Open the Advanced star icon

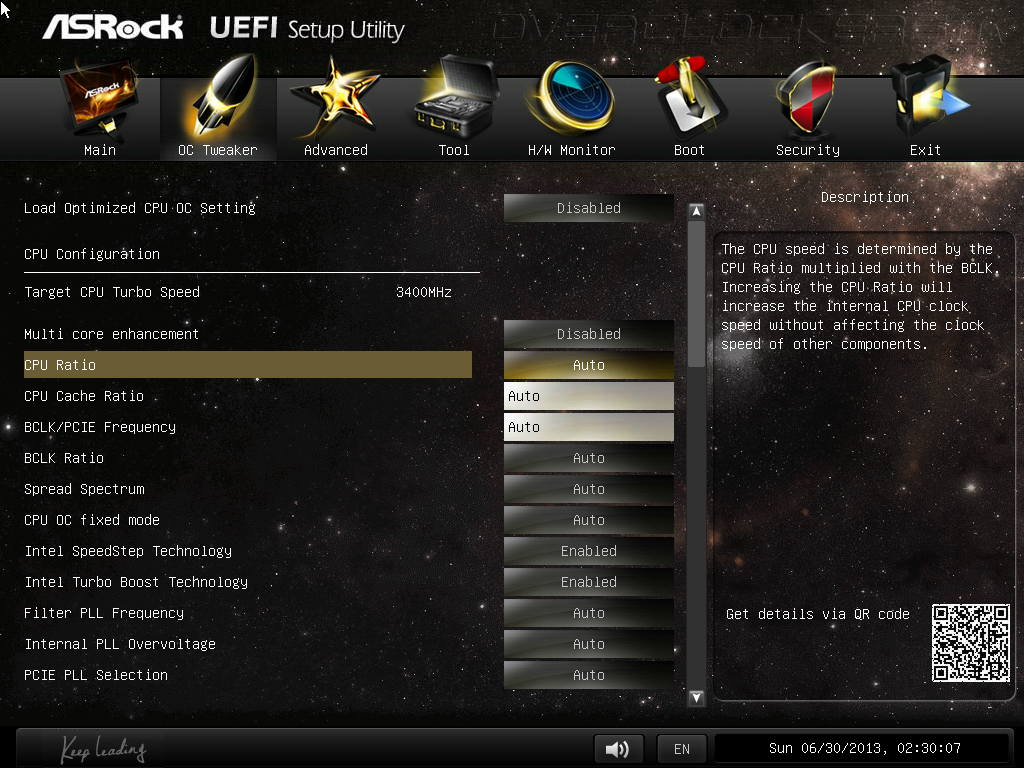coord(335,98)
